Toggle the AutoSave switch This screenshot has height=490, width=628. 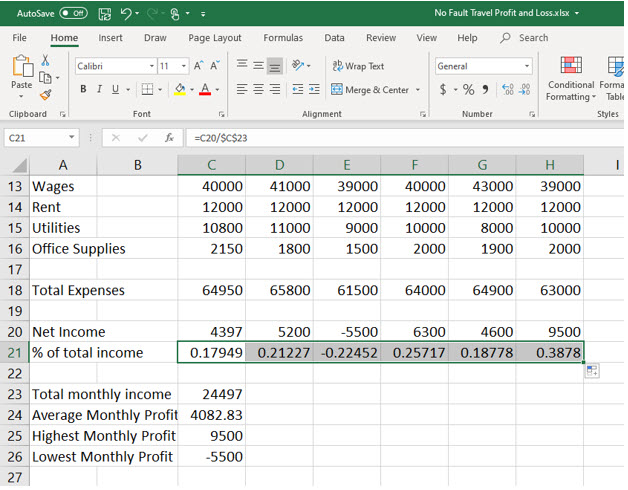pyautogui.click(x=73, y=13)
